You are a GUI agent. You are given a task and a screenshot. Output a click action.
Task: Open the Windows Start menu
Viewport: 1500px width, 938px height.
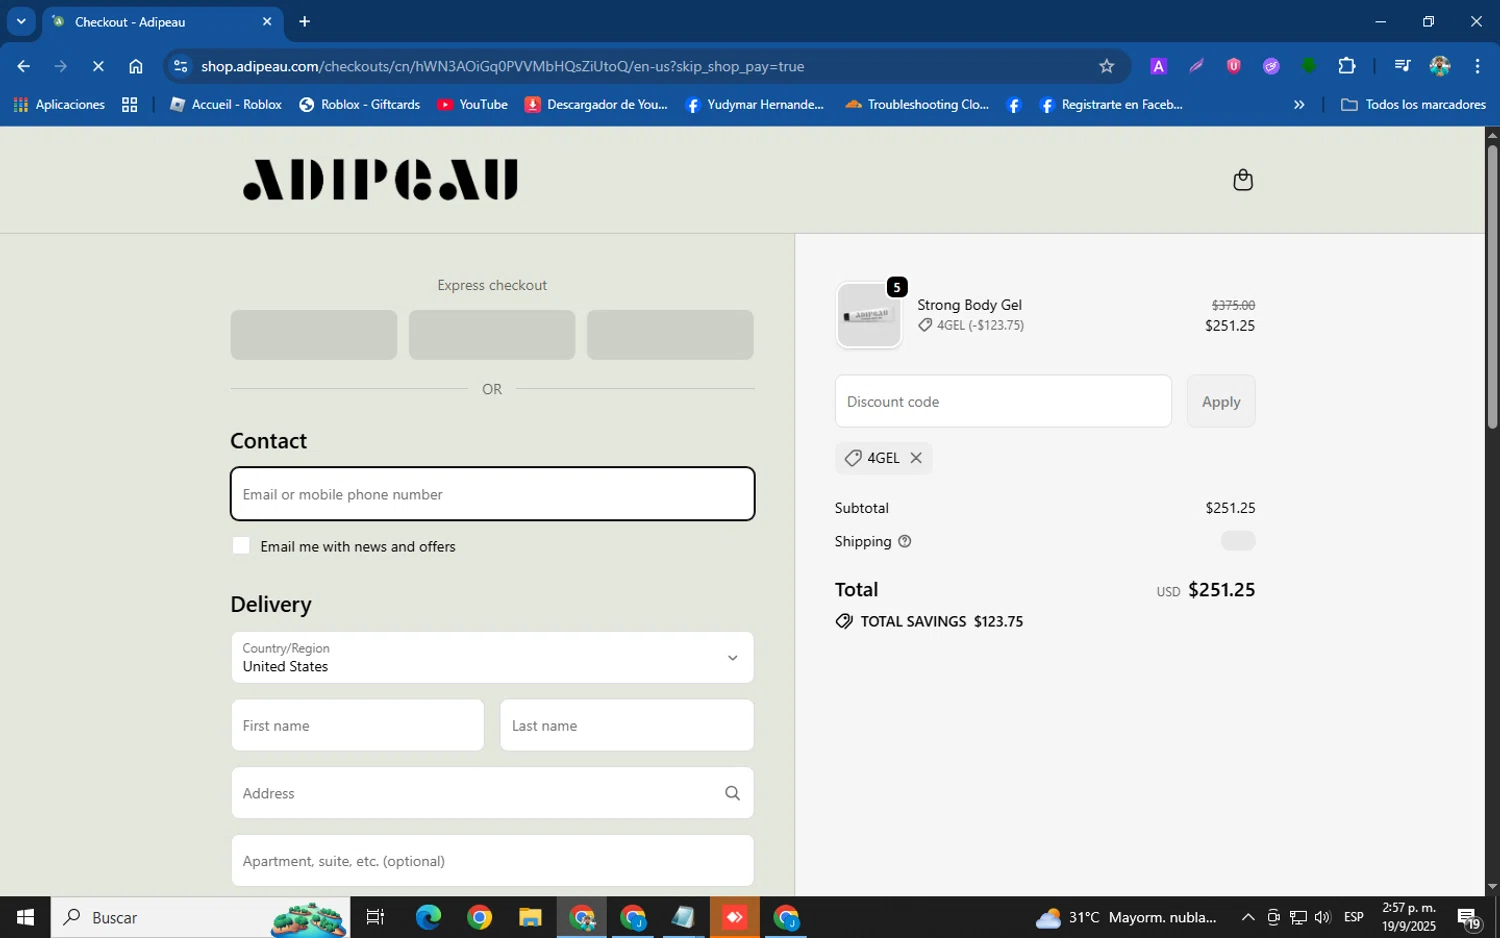(x=25, y=917)
